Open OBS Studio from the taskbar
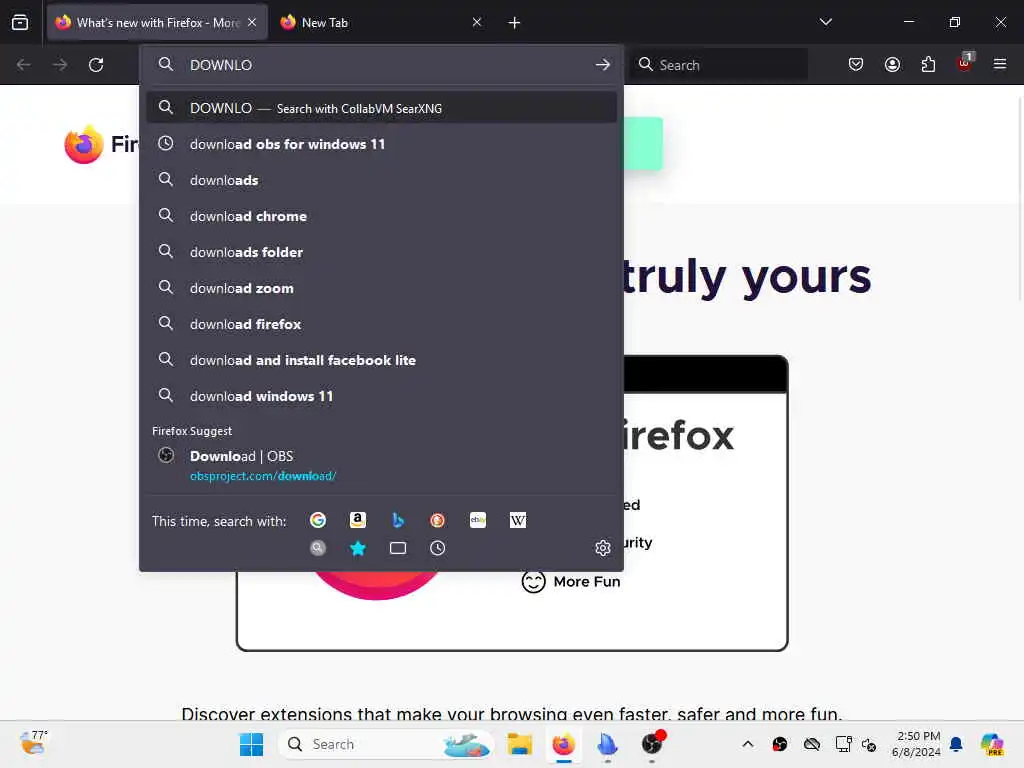The height and width of the screenshot is (768, 1024). click(652, 744)
